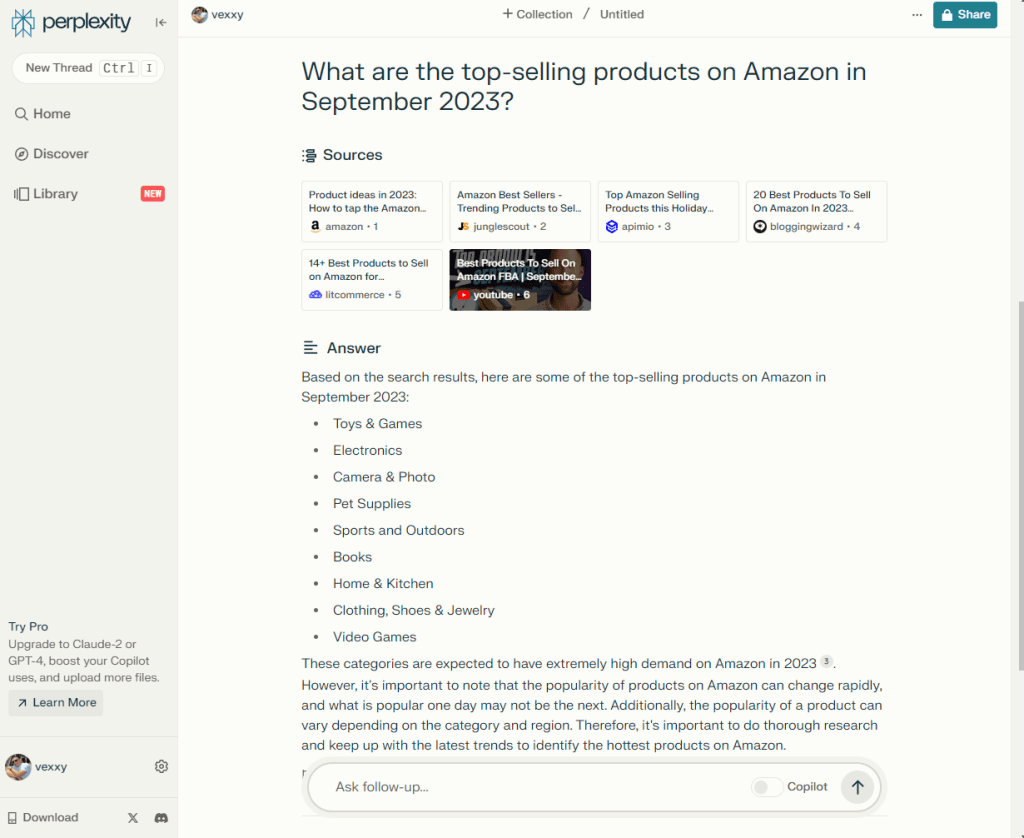The image size is (1024, 838).
Task: Click the question title about top-selling products
Action: [x=584, y=86]
